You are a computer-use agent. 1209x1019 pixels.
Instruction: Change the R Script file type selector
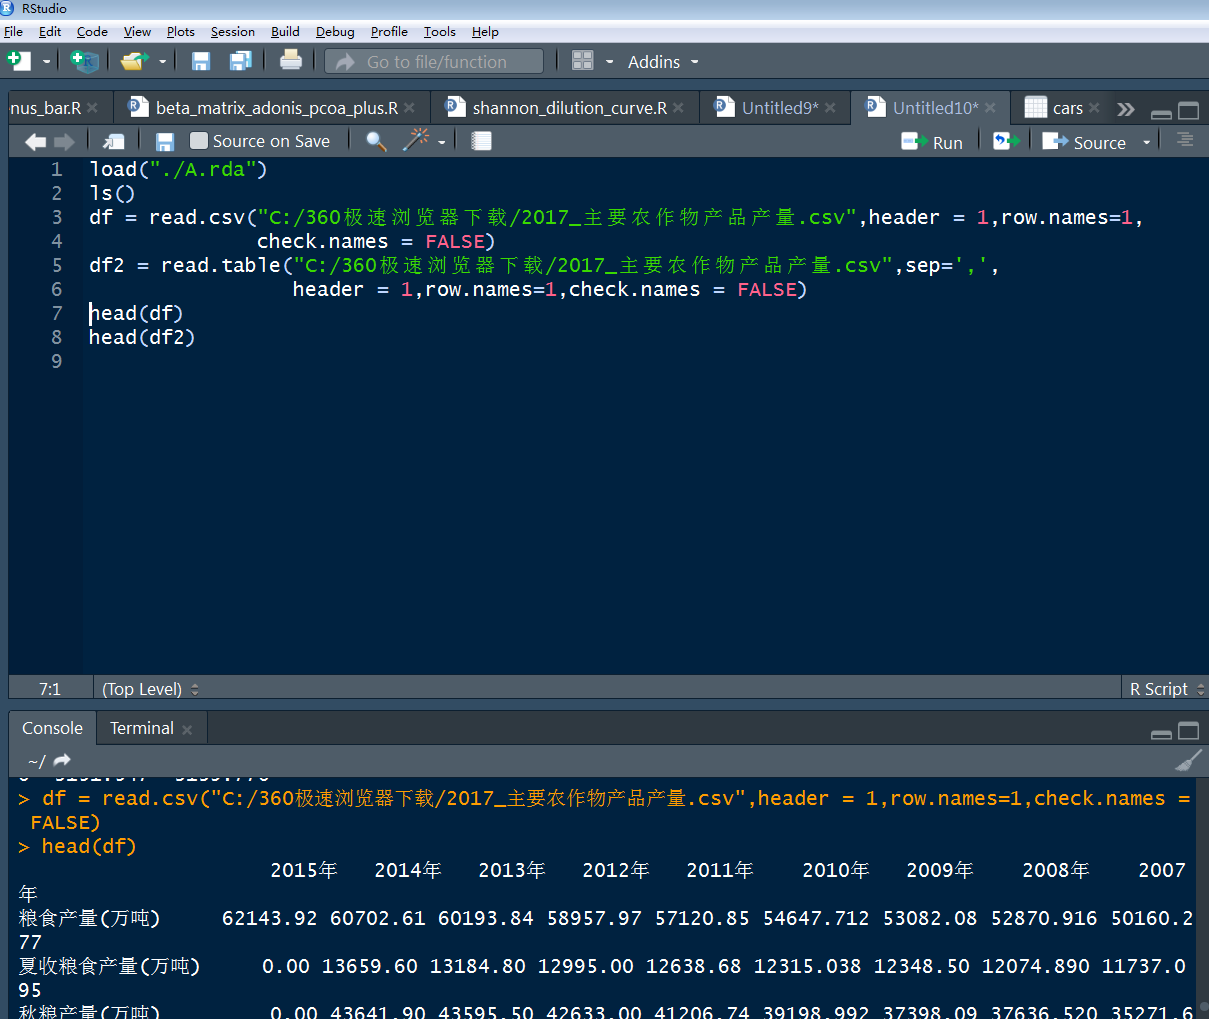1166,689
